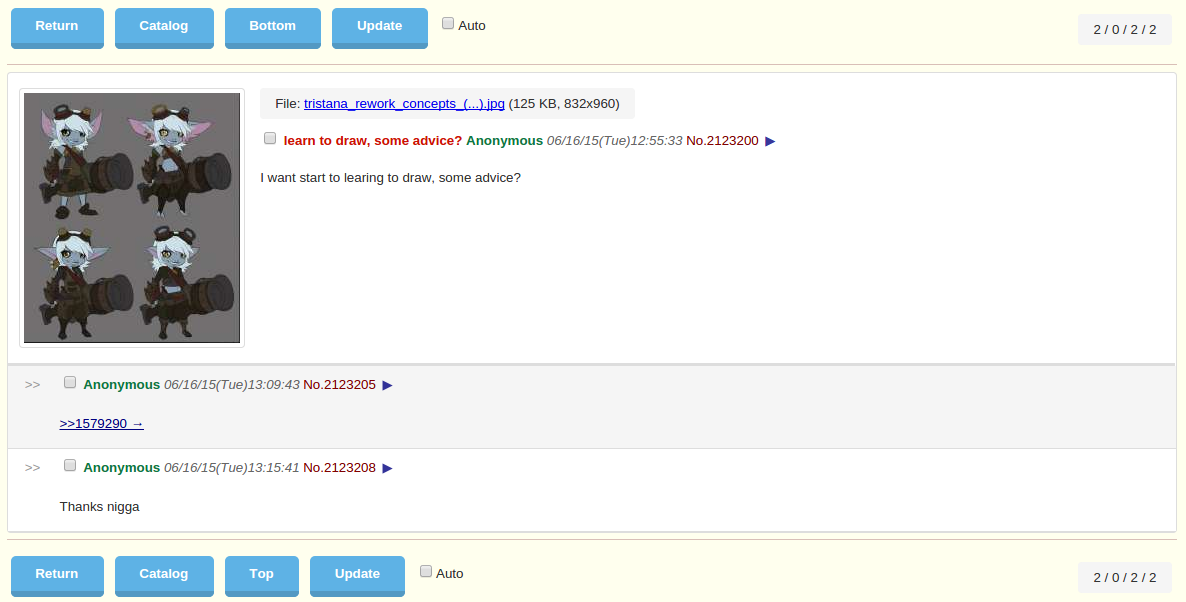
Task: Open Catalog from the top bar
Action: 163,28
